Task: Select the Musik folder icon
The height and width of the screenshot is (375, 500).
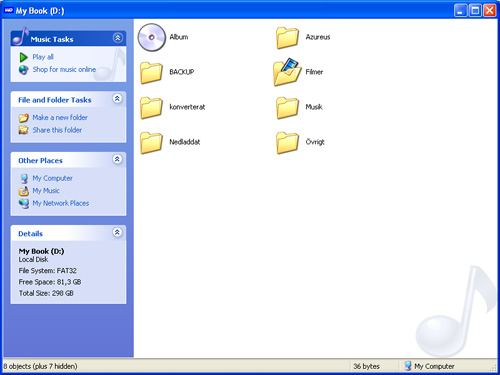Action: 287,108
